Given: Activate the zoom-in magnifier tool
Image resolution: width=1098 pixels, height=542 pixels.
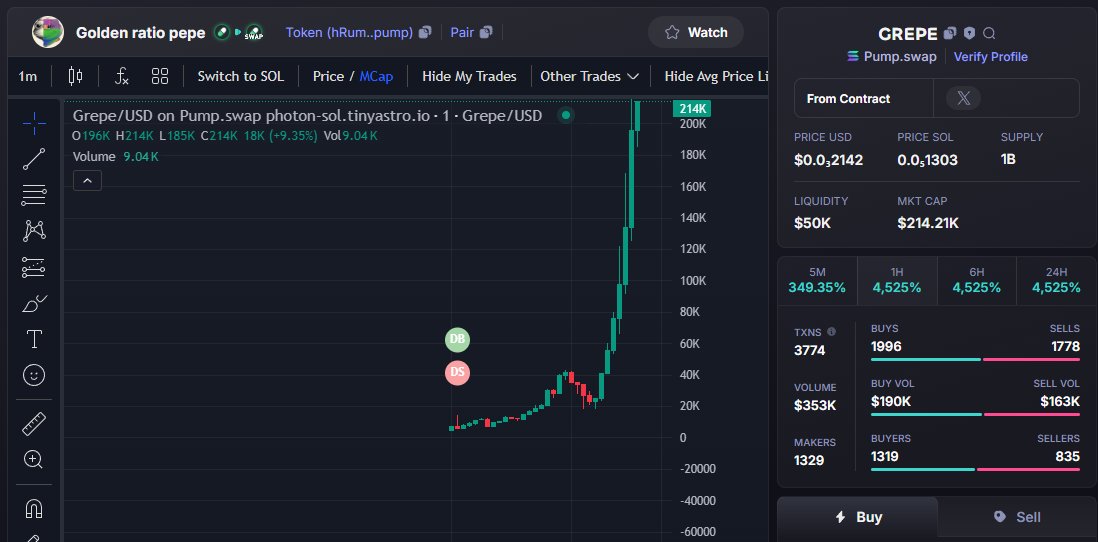Looking at the screenshot, I should [34, 459].
